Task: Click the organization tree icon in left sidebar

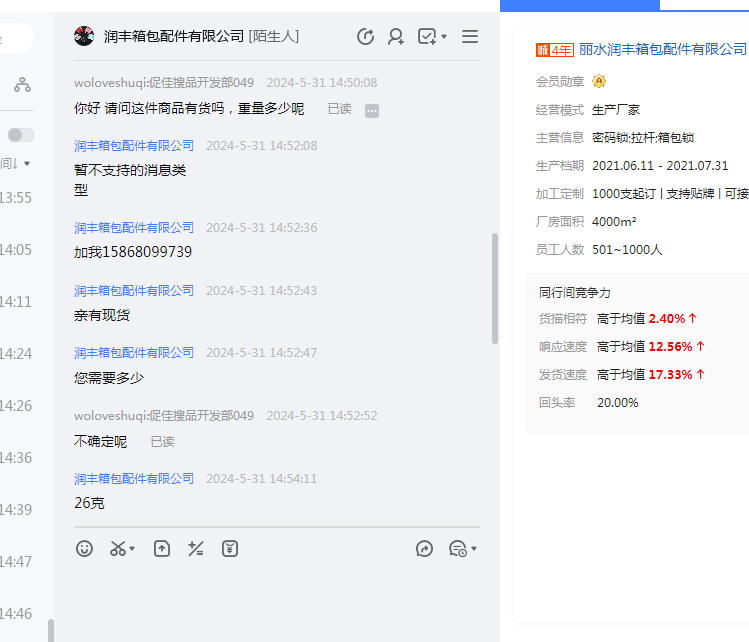Action: pos(22,85)
